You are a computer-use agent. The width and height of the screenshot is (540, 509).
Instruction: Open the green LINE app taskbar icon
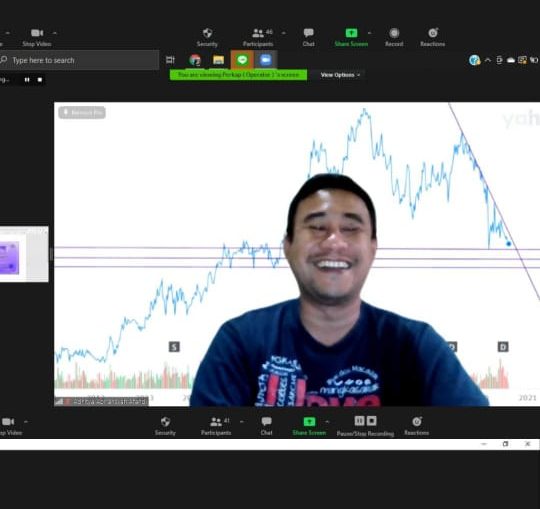(242, 60)
